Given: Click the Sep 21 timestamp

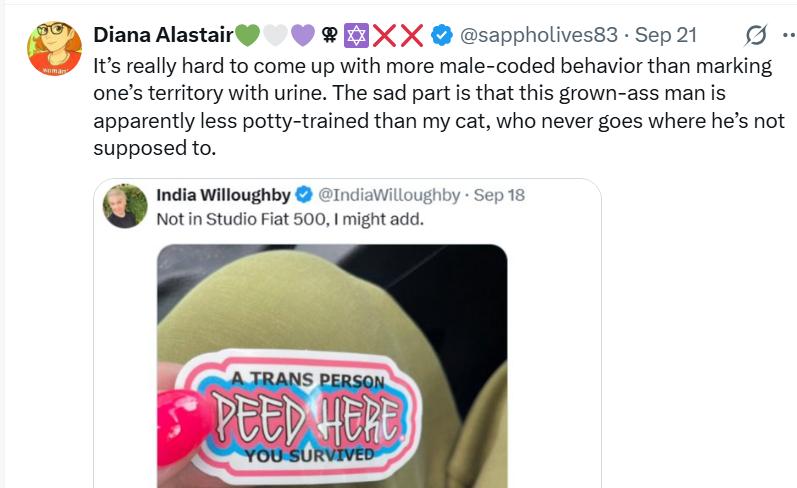Looking at the screenshot, I should 666,35.
